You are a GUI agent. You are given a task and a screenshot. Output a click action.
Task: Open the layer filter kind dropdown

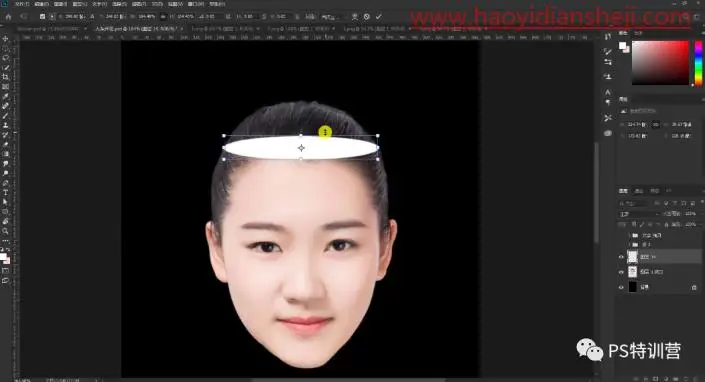[x=634, y=204]
